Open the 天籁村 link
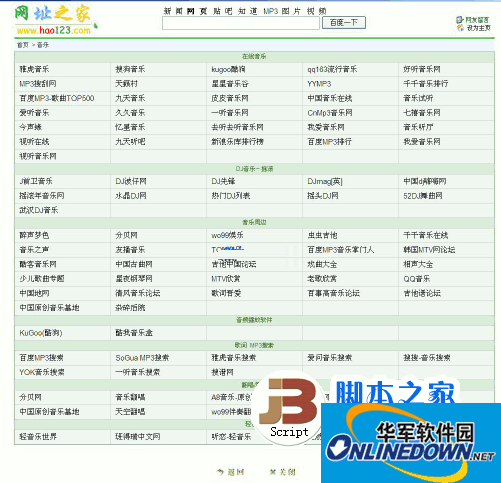This screenshot has height=483, width=501. point(126,84)
